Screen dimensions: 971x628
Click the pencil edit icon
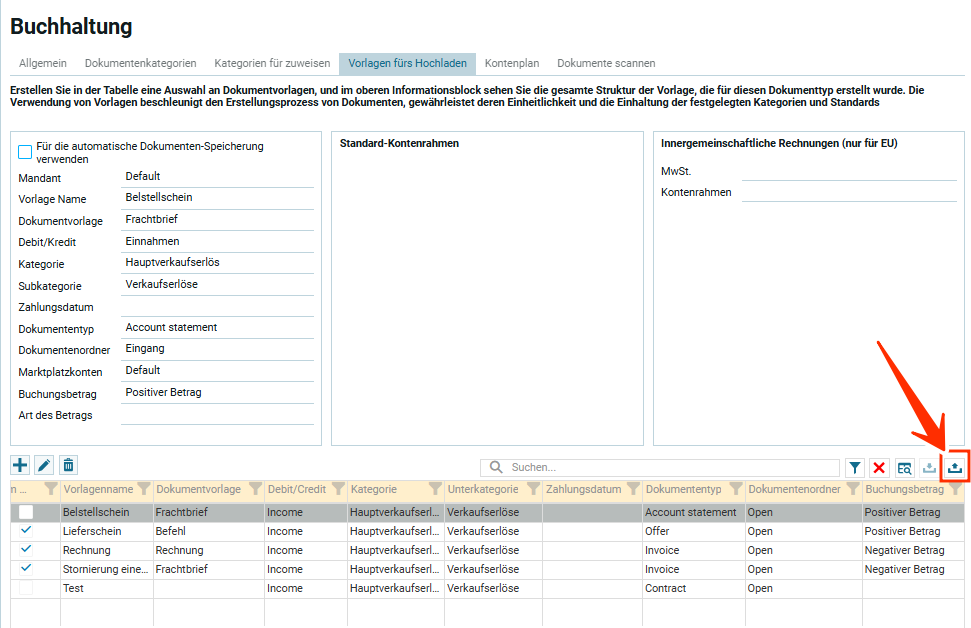[x=44, y=465]
